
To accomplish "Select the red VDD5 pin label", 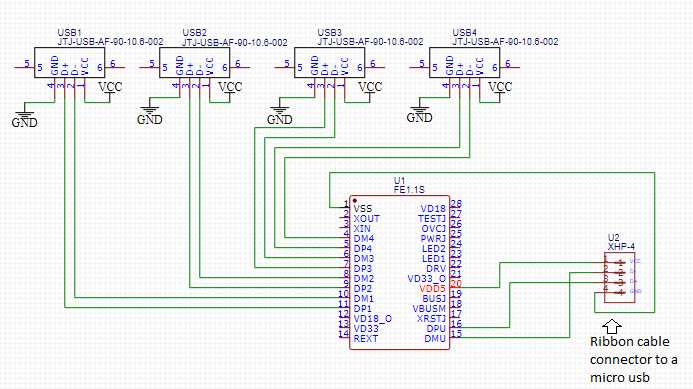I will (x=433, y=289).
